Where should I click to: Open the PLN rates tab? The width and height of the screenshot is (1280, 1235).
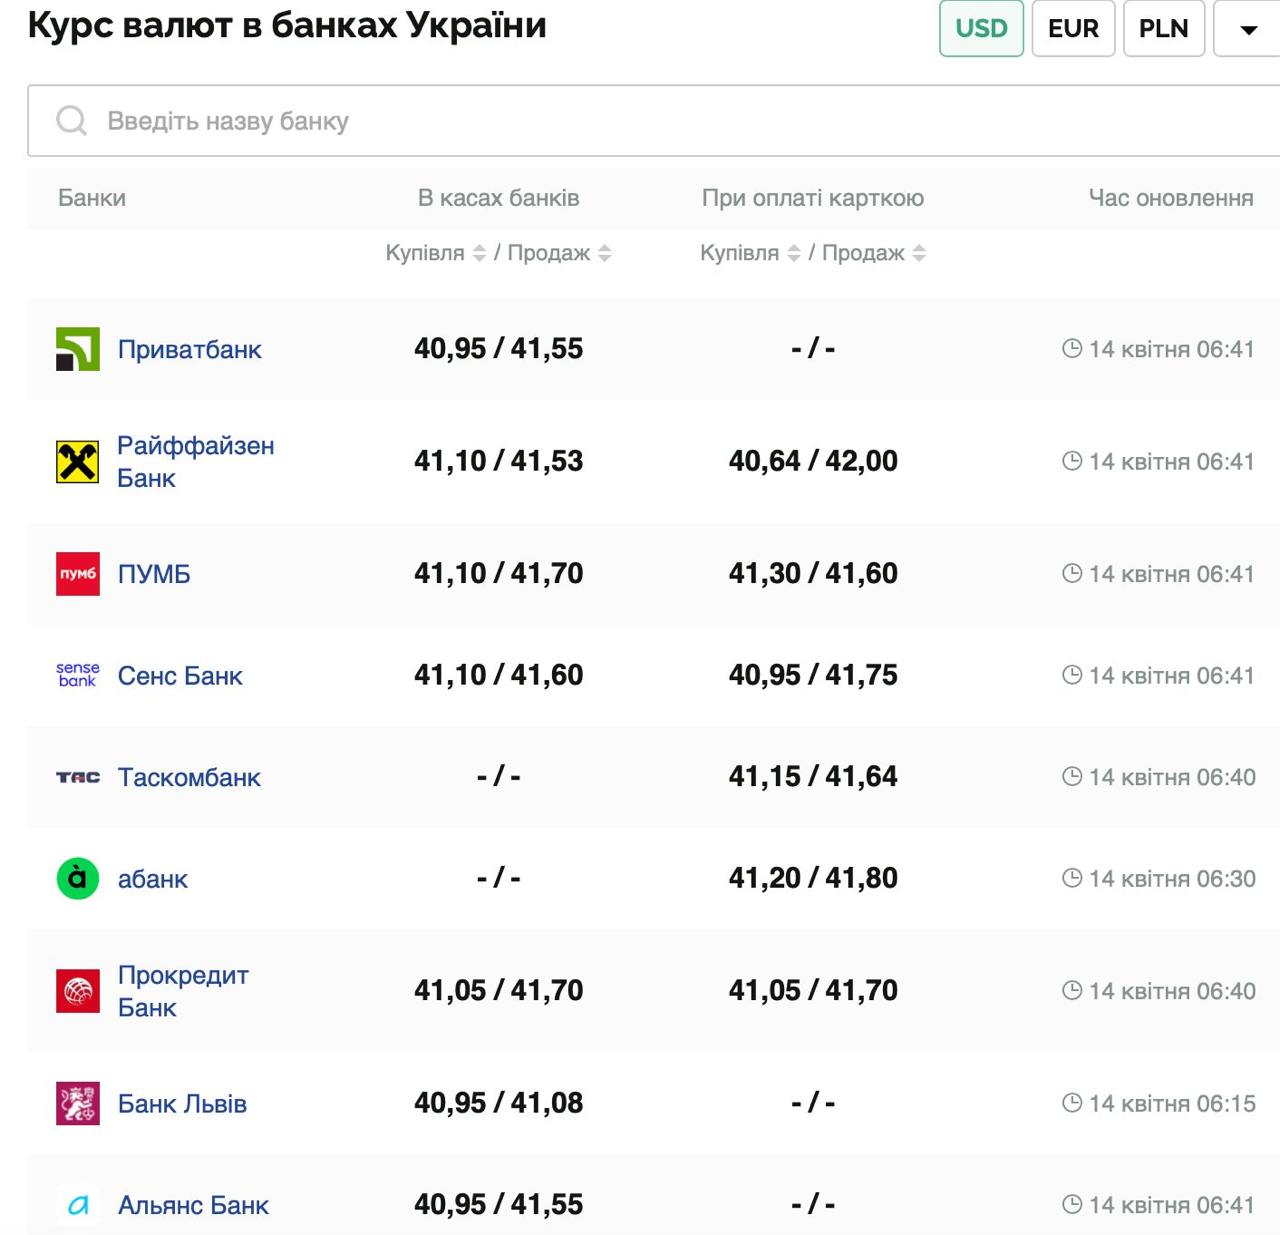coord(1163,29)
